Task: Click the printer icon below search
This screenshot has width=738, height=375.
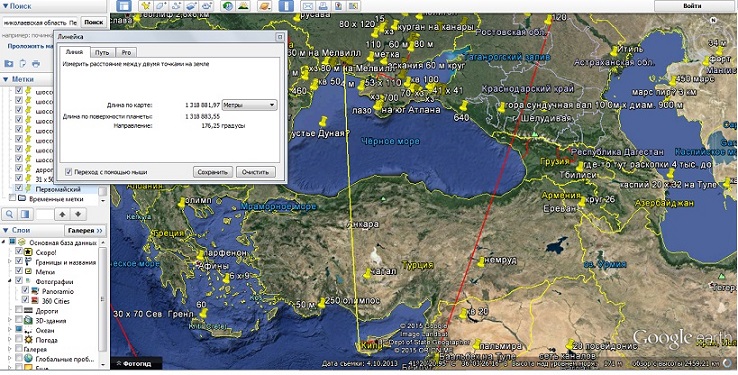Action: tap(36, 64)
